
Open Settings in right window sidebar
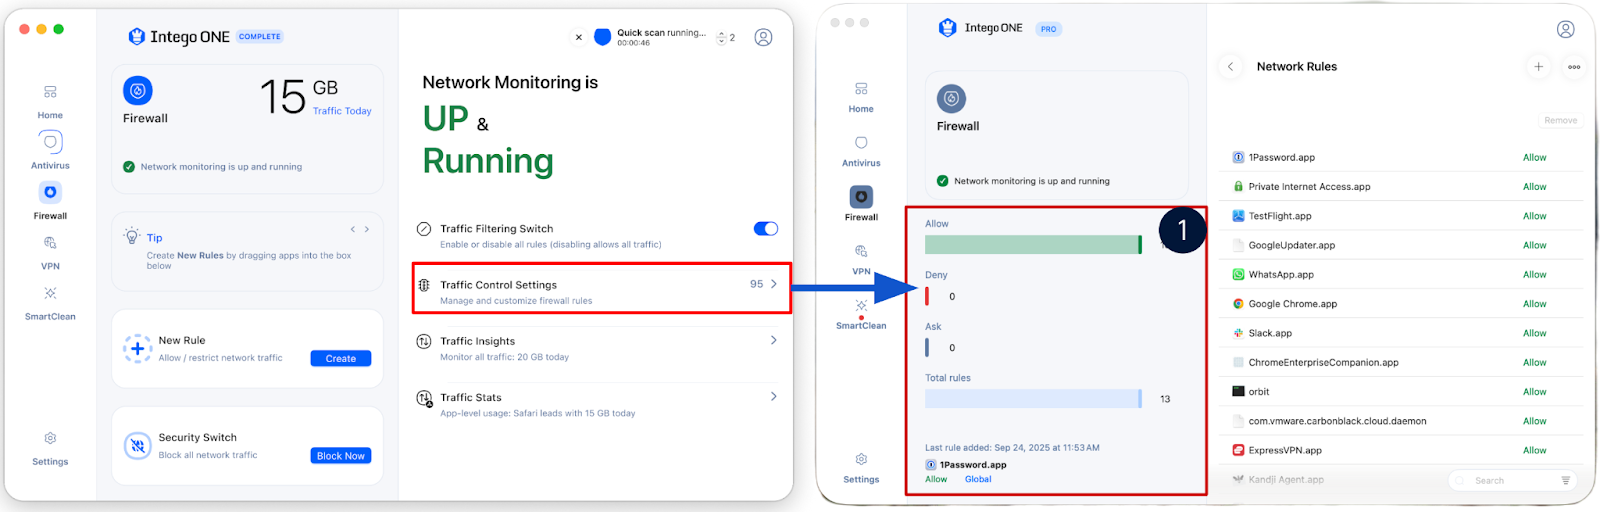point(861,467)
